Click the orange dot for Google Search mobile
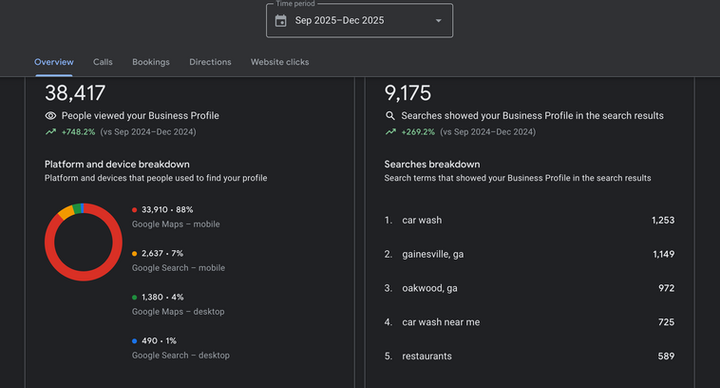Image resolution: width=720 pixels, height=388 pixels. (135, 253)
